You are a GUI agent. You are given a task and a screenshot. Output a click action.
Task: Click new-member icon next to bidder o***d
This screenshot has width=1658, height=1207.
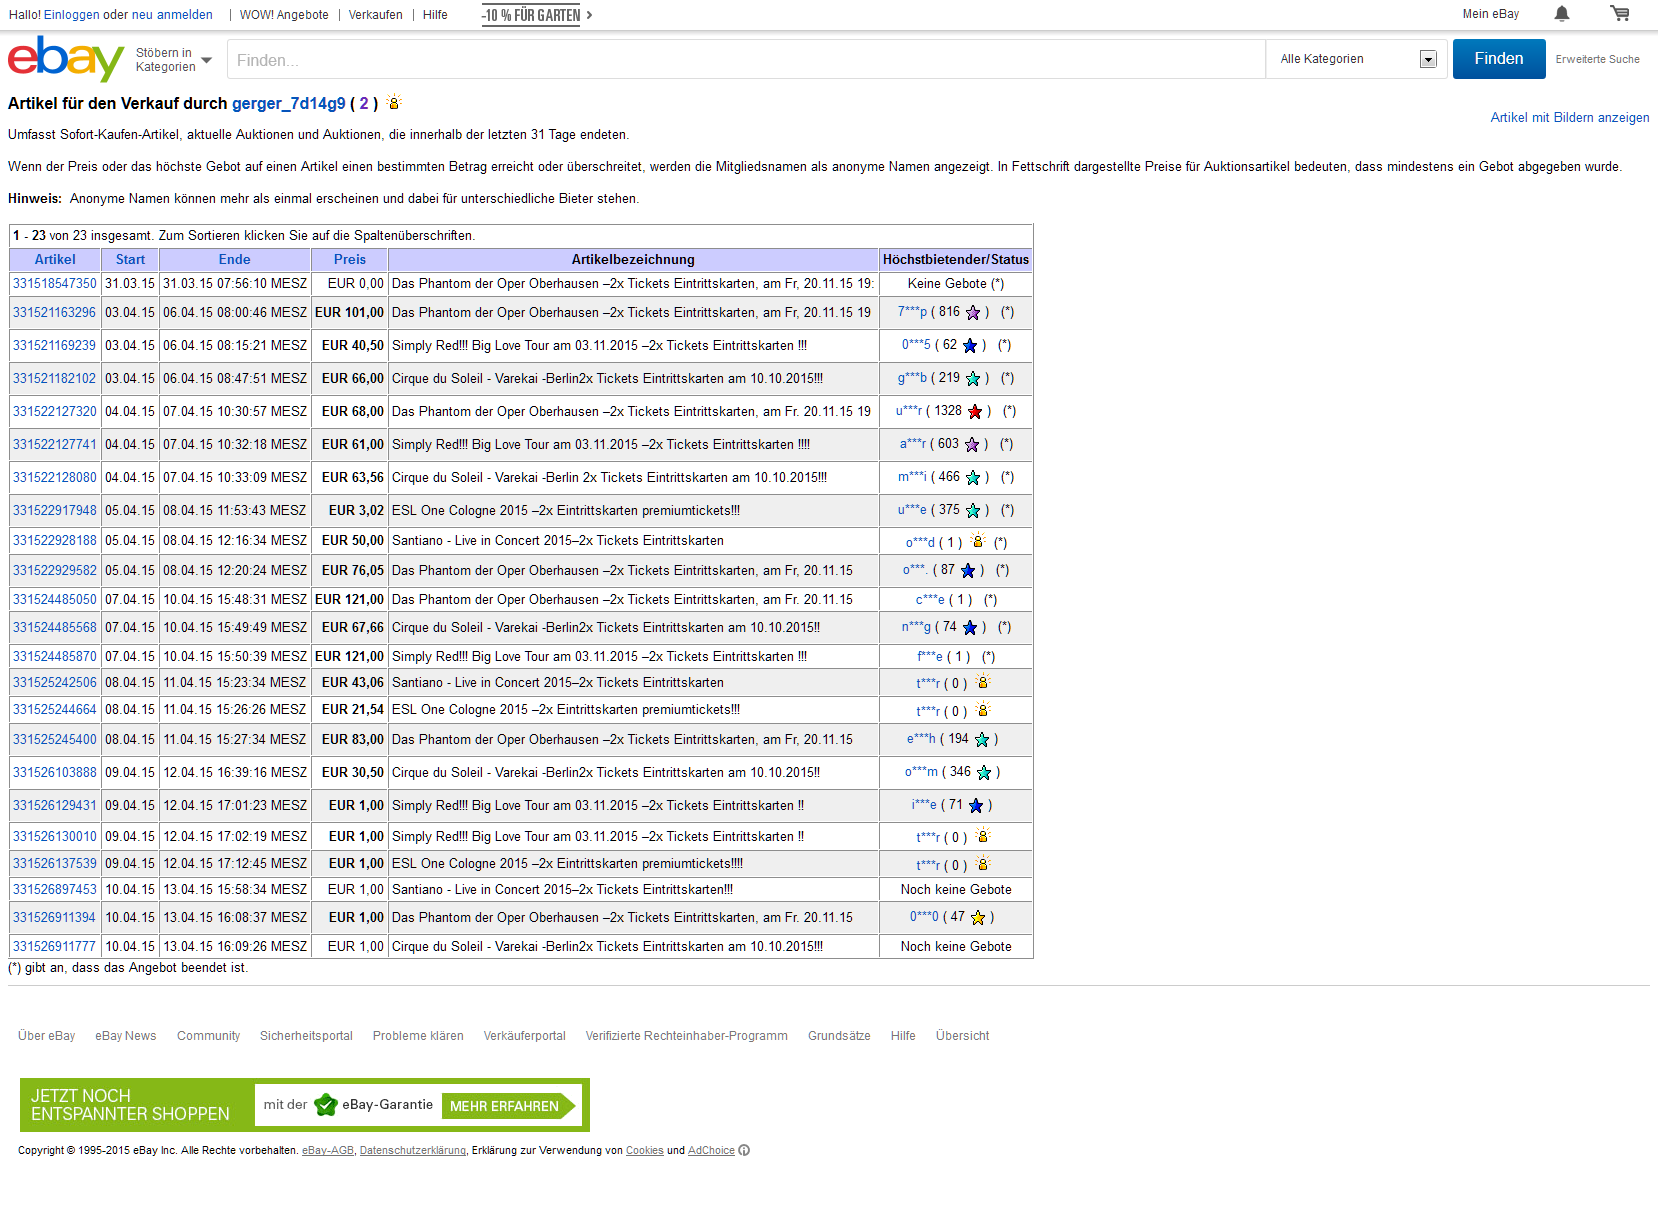pos(978,541)
